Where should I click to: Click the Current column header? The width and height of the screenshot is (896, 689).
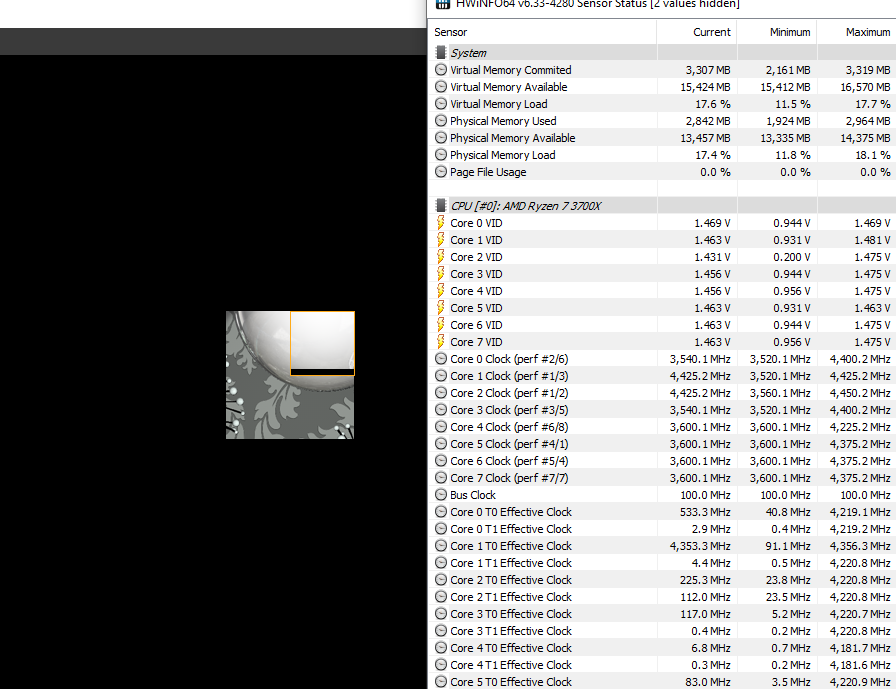pyautogui.click(x=711, y=32)
